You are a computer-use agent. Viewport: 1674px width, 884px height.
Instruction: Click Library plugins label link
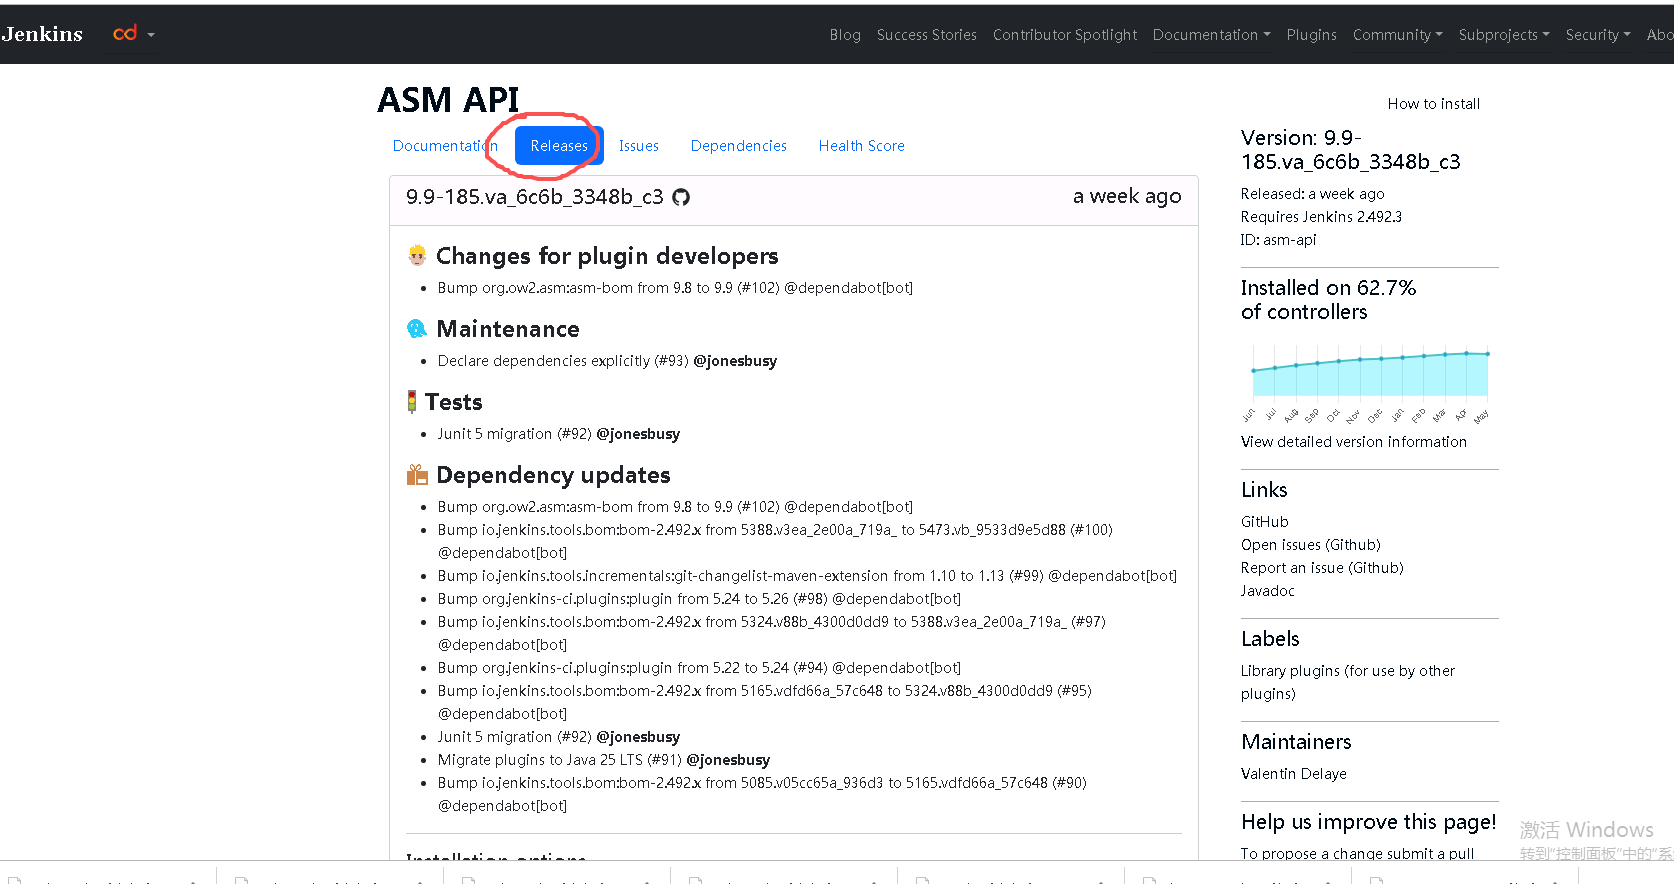click(x=1347, y=682)
